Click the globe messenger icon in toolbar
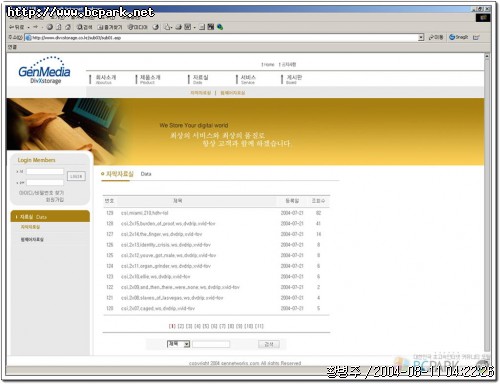500x384 pixels. click(x=220, y=27)
